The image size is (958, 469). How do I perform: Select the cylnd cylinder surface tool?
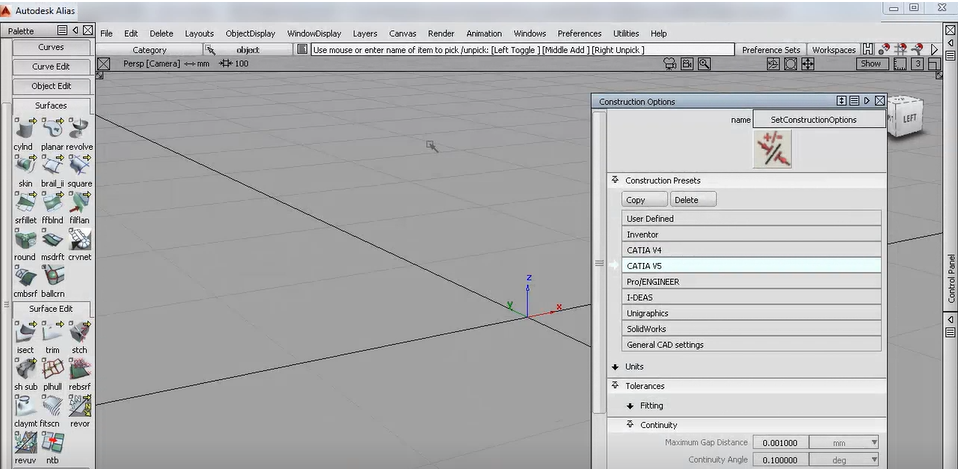[25, 129]
